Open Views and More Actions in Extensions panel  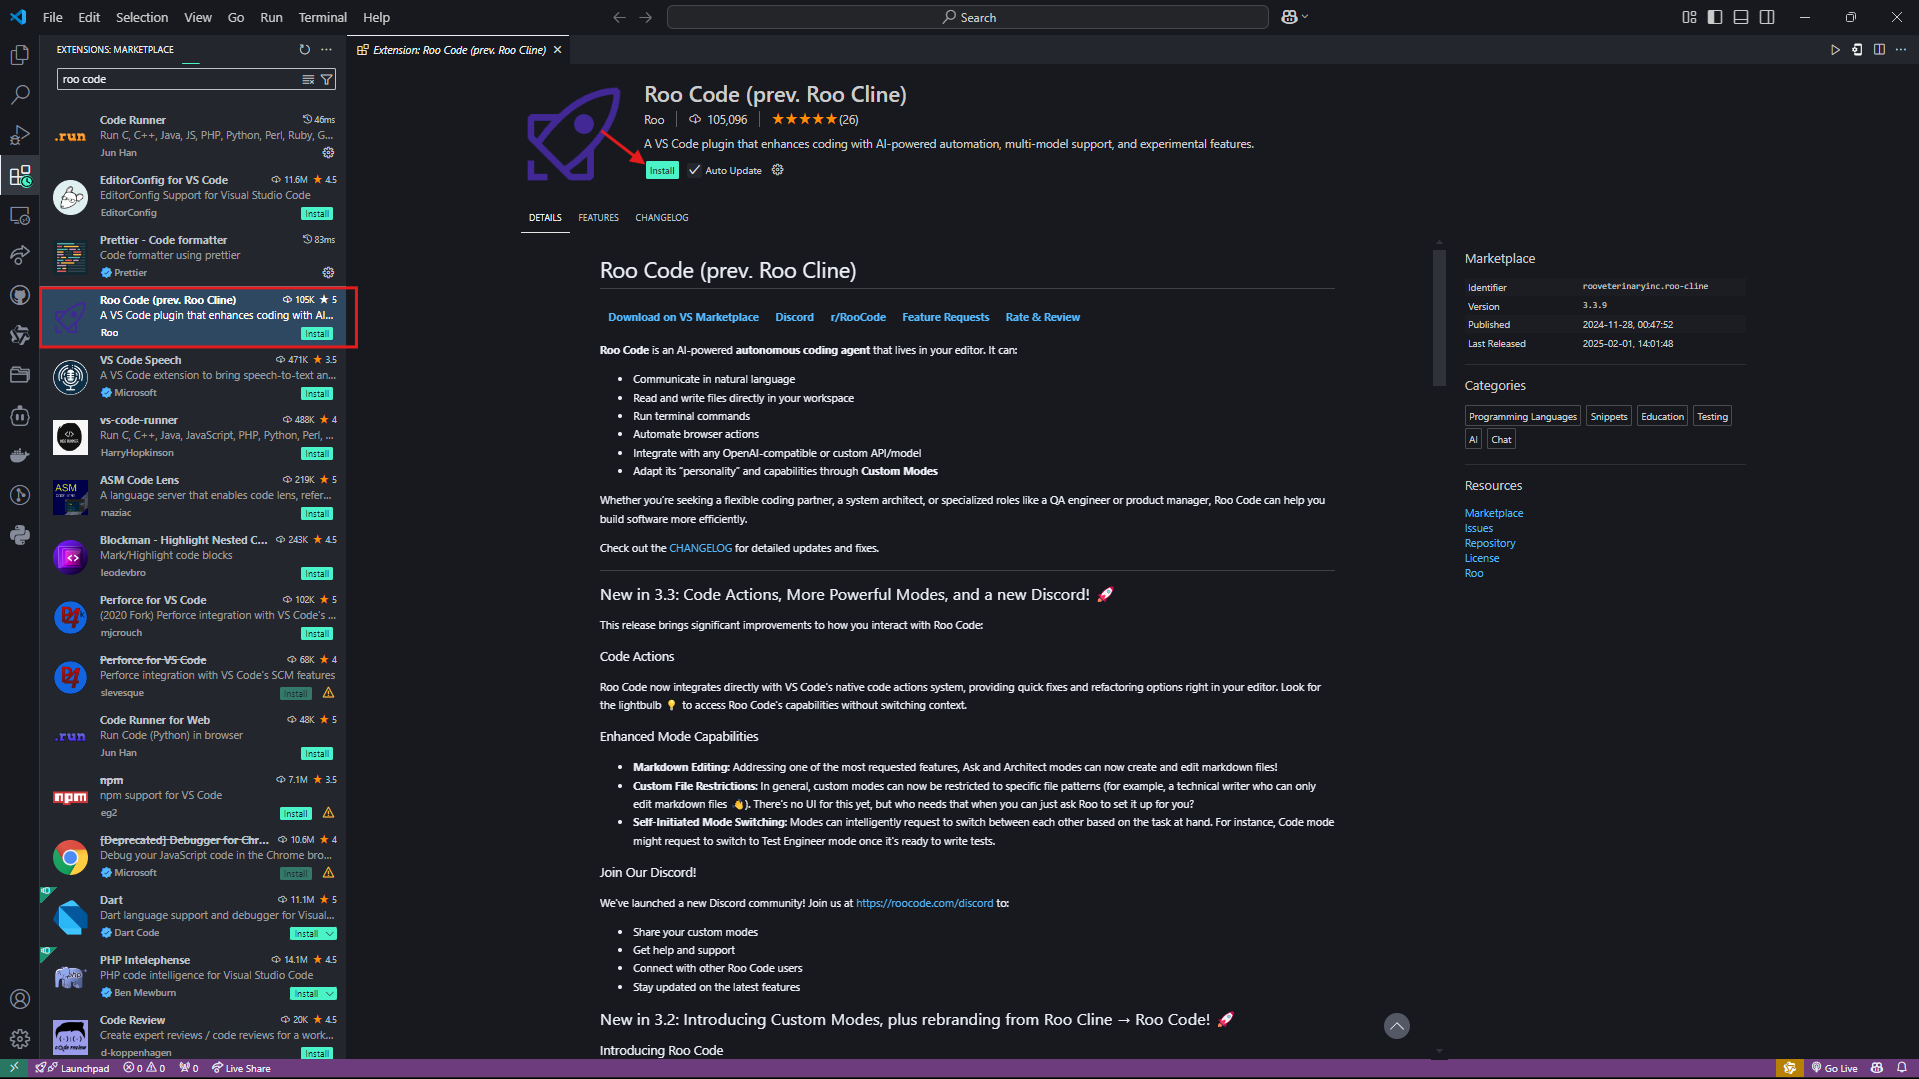[x=327, y=49]
